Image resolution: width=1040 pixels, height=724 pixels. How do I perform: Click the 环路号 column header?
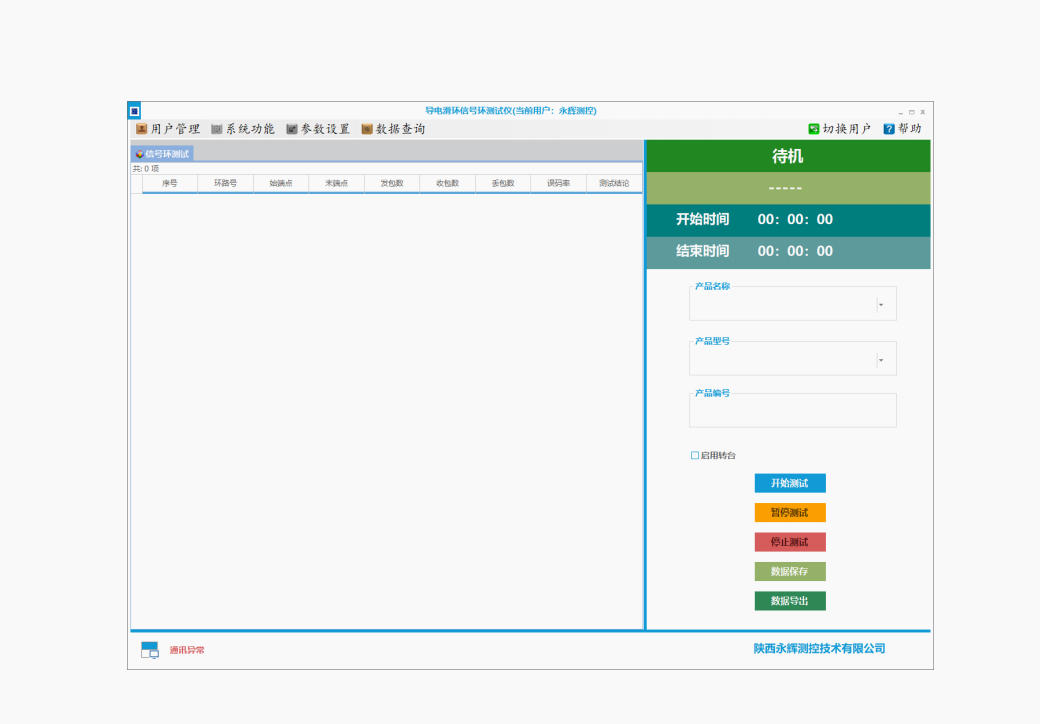(225, 183)
